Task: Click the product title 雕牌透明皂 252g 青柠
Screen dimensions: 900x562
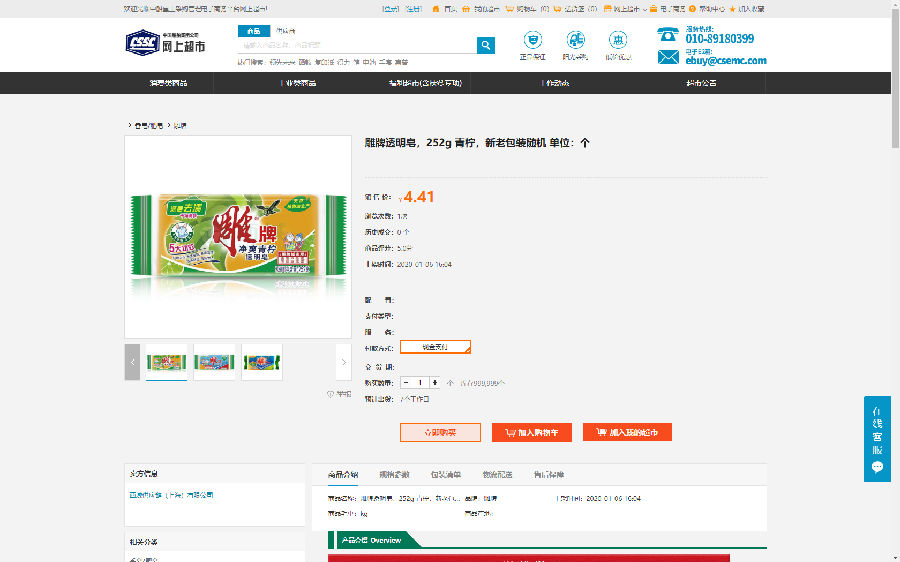Action: [x=478, y=143]
